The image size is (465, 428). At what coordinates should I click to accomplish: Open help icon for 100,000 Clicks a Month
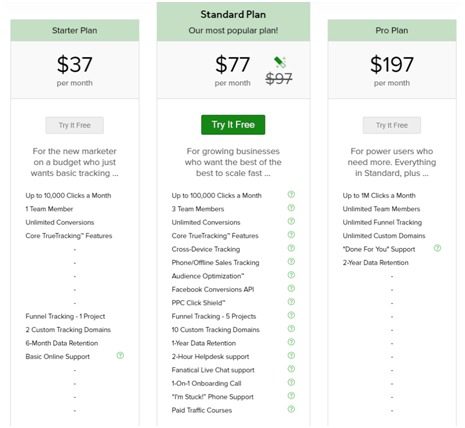291,194
